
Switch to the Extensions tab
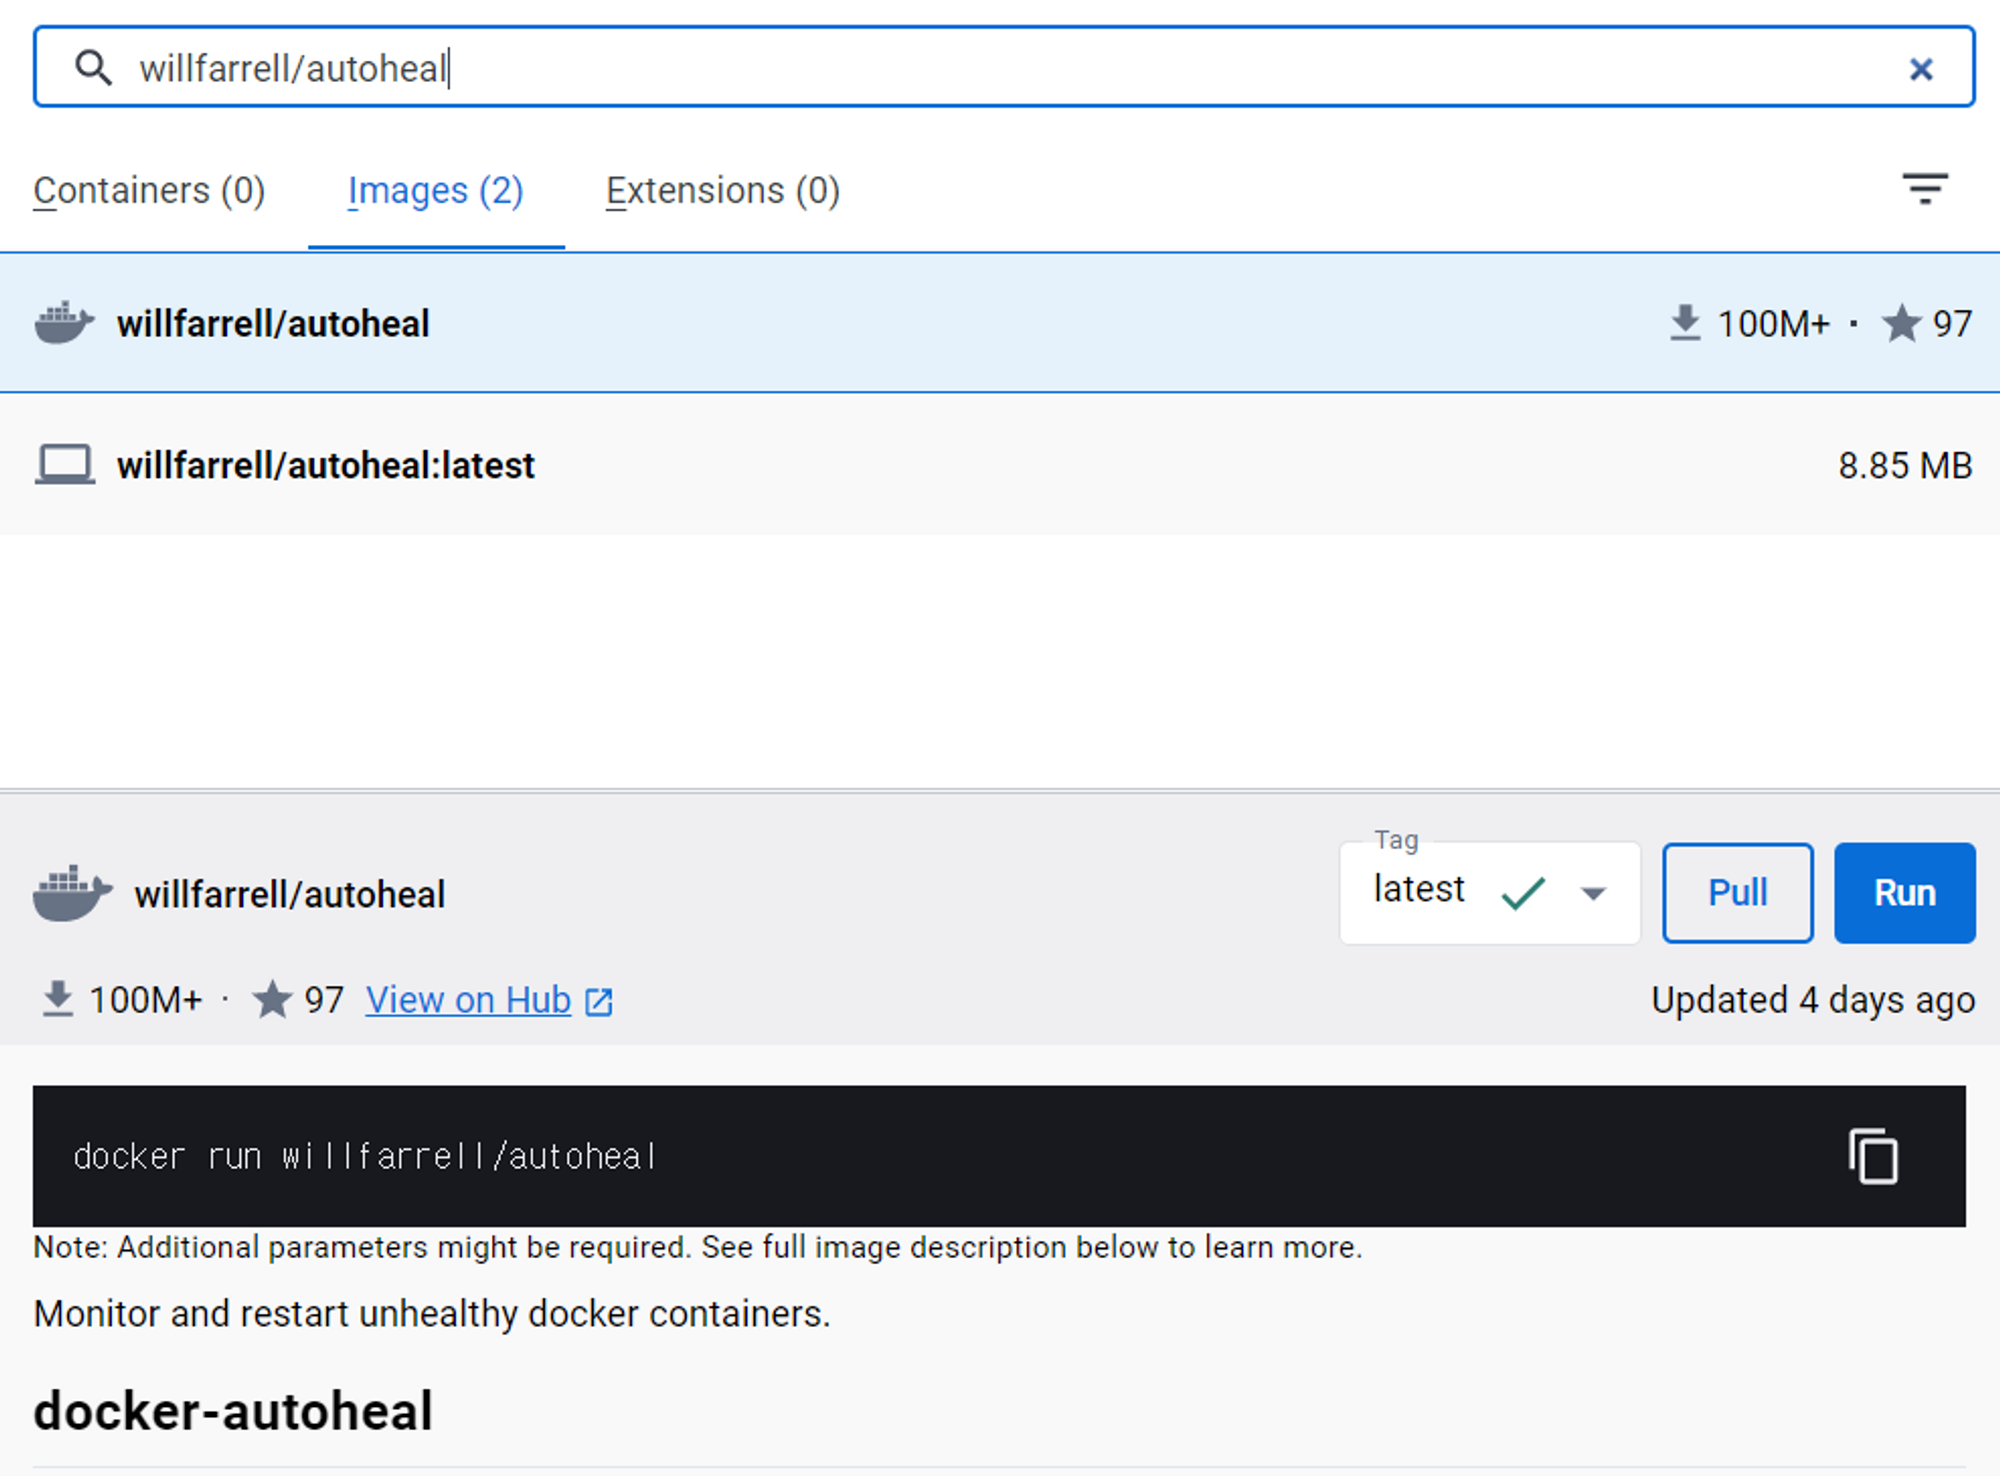coord(722,190)
